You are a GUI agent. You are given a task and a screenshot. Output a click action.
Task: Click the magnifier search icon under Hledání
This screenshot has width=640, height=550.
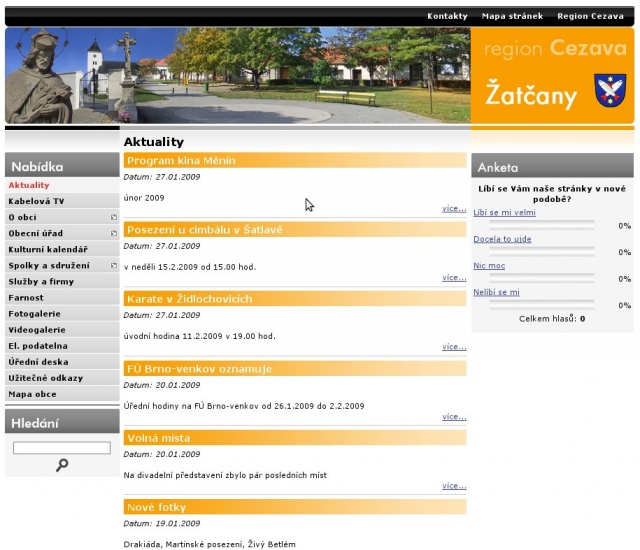pyautogui.click(x=62, y=465)
